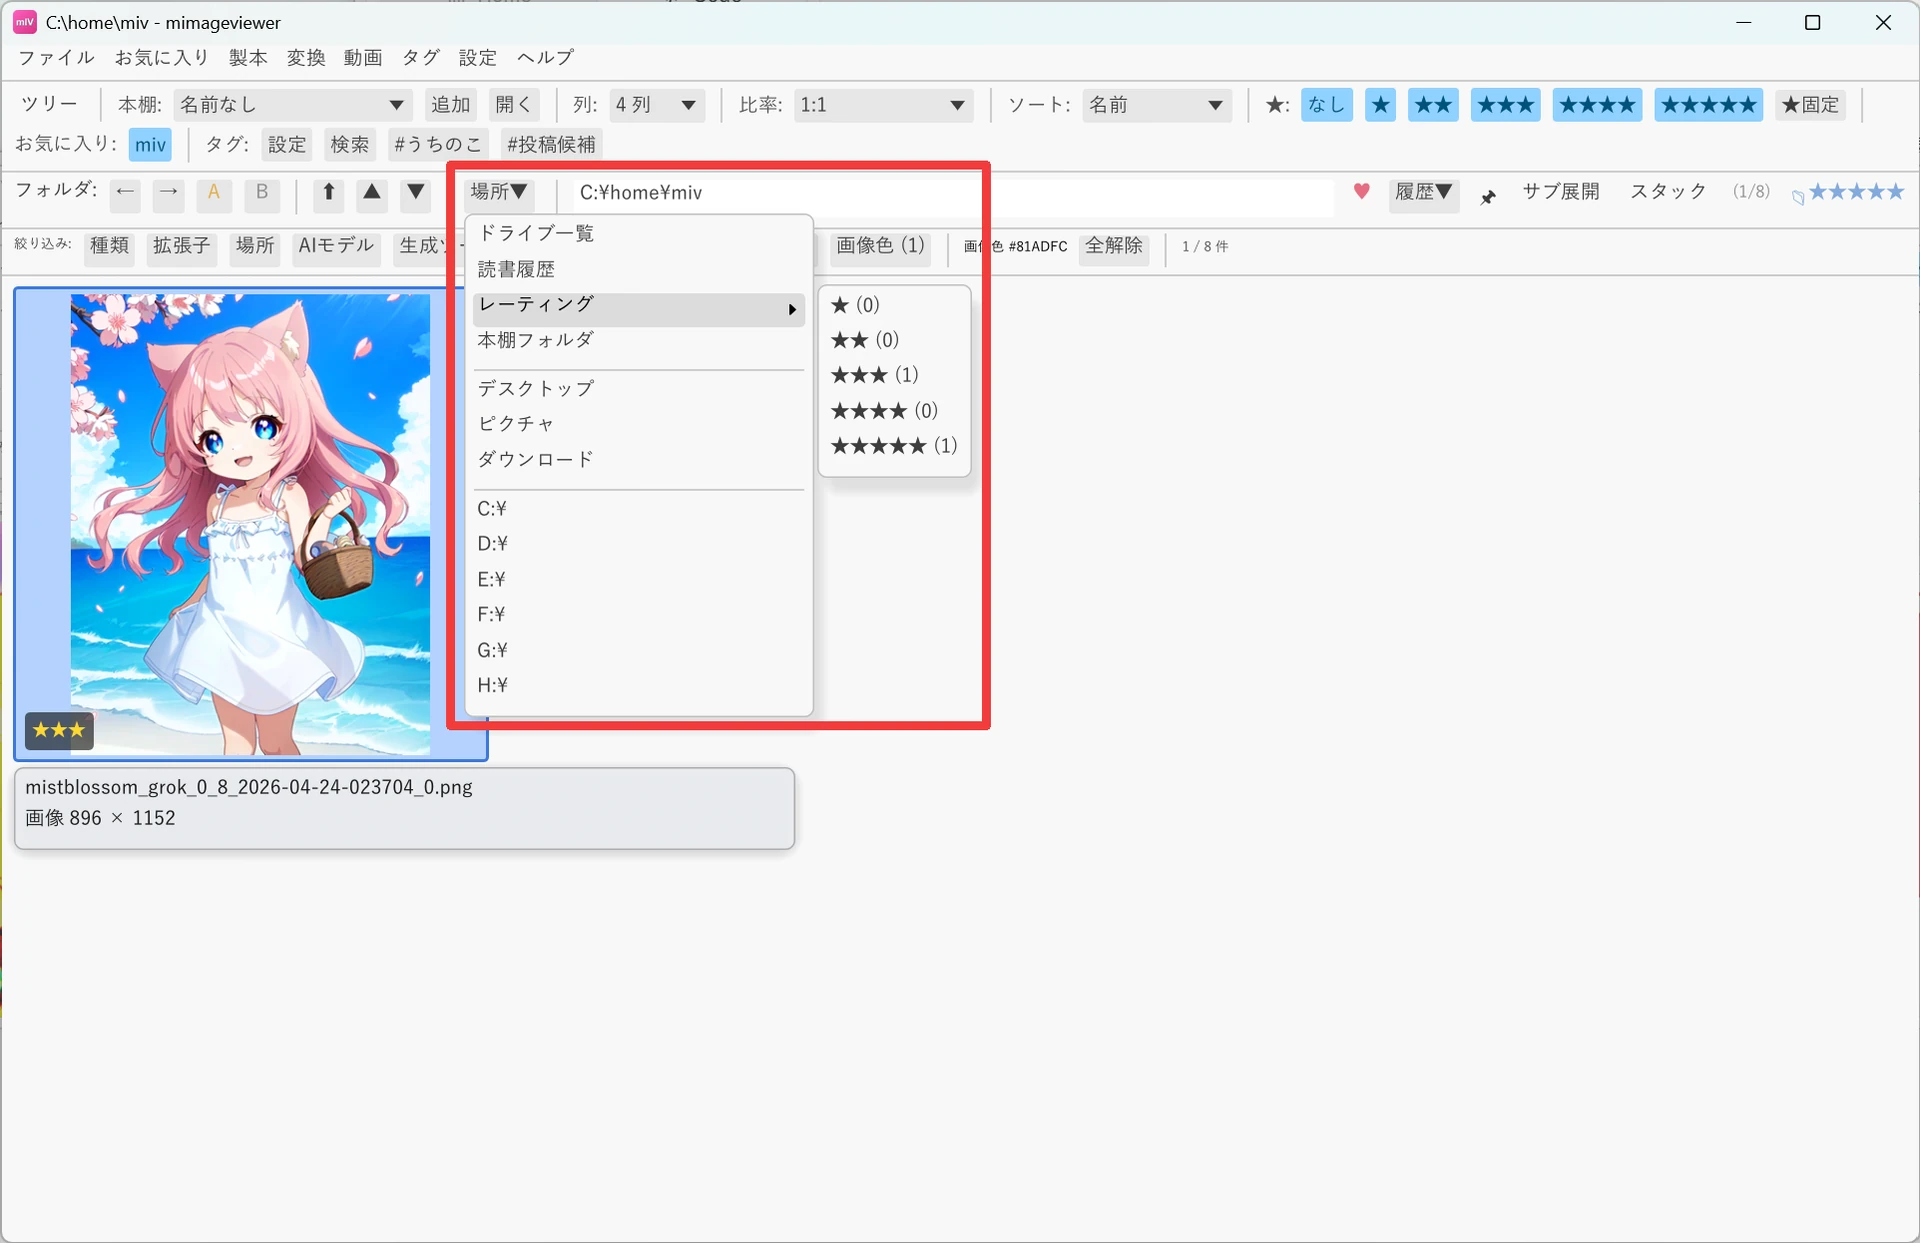Open the 列 column count dropdown
The height and width of the screenshot is (1243, 1920).
tap(657, 105)
